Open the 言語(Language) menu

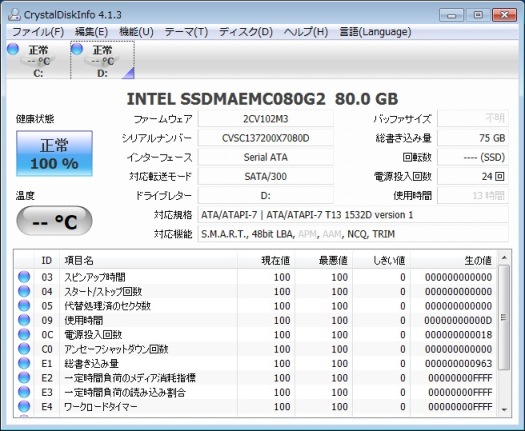[x=375, y=32]
